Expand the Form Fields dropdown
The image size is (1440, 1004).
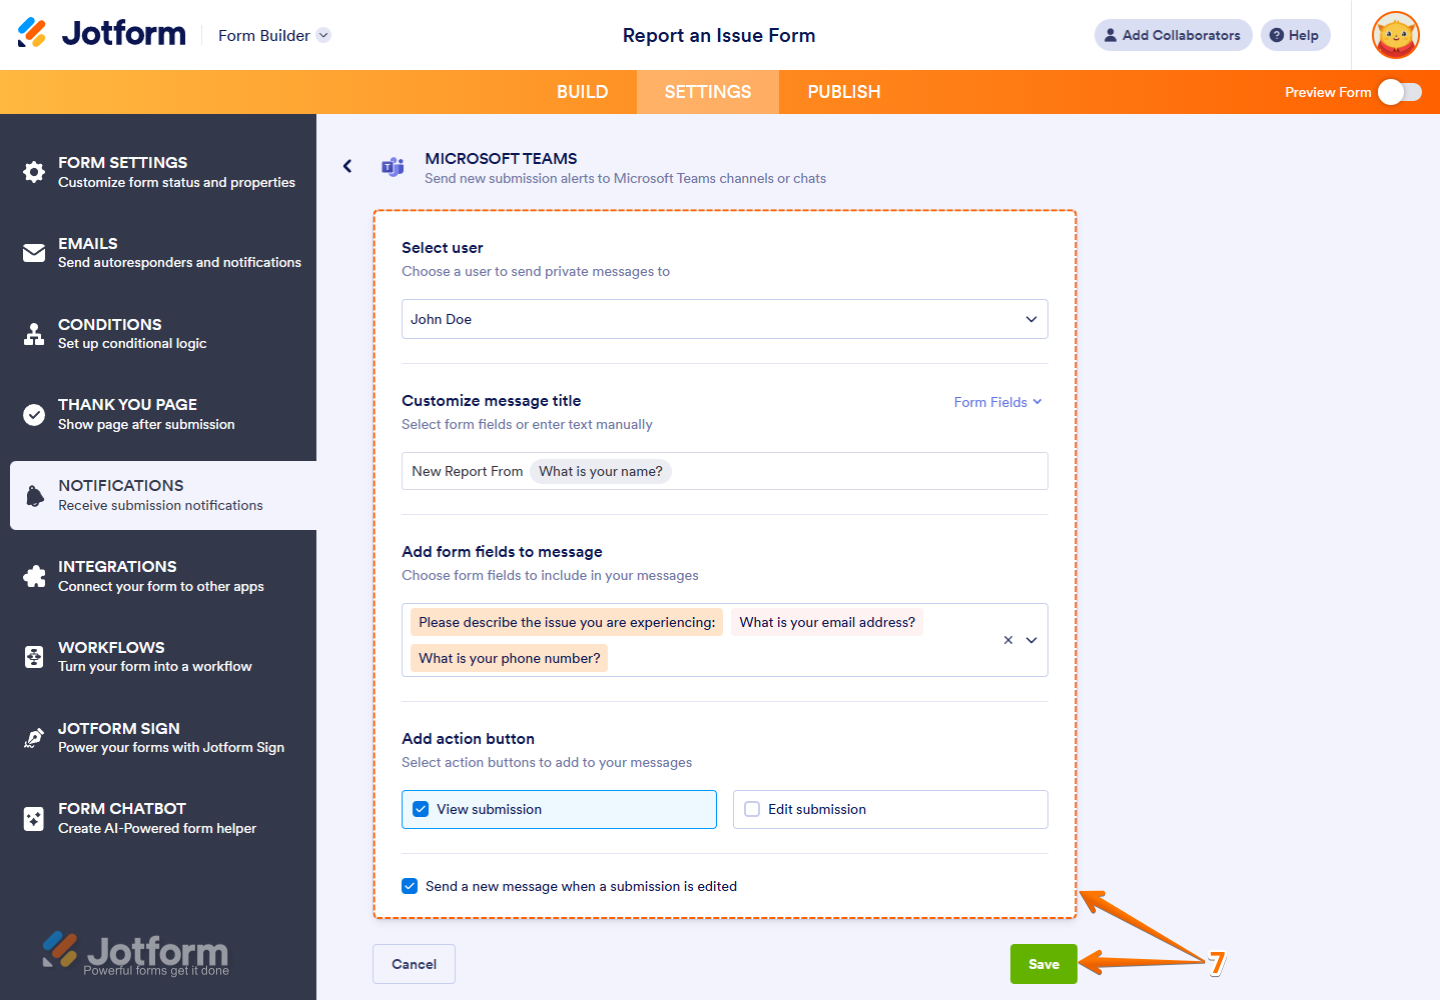click(997, 401)
